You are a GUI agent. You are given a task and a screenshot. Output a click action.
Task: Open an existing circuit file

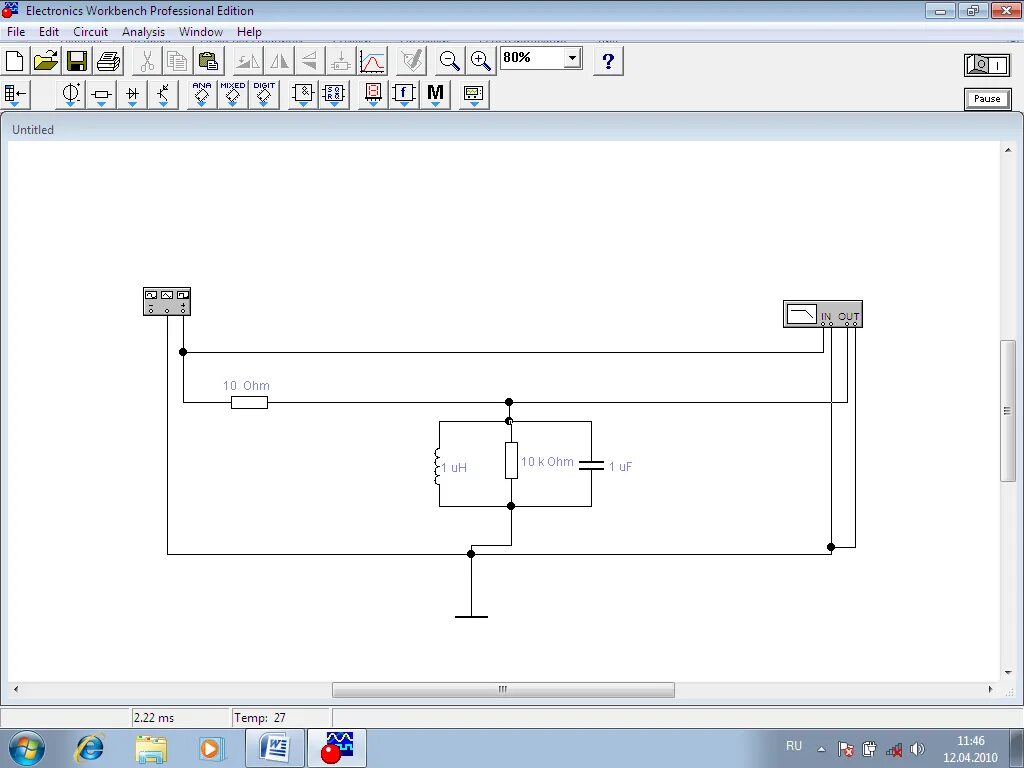point(46,61)
